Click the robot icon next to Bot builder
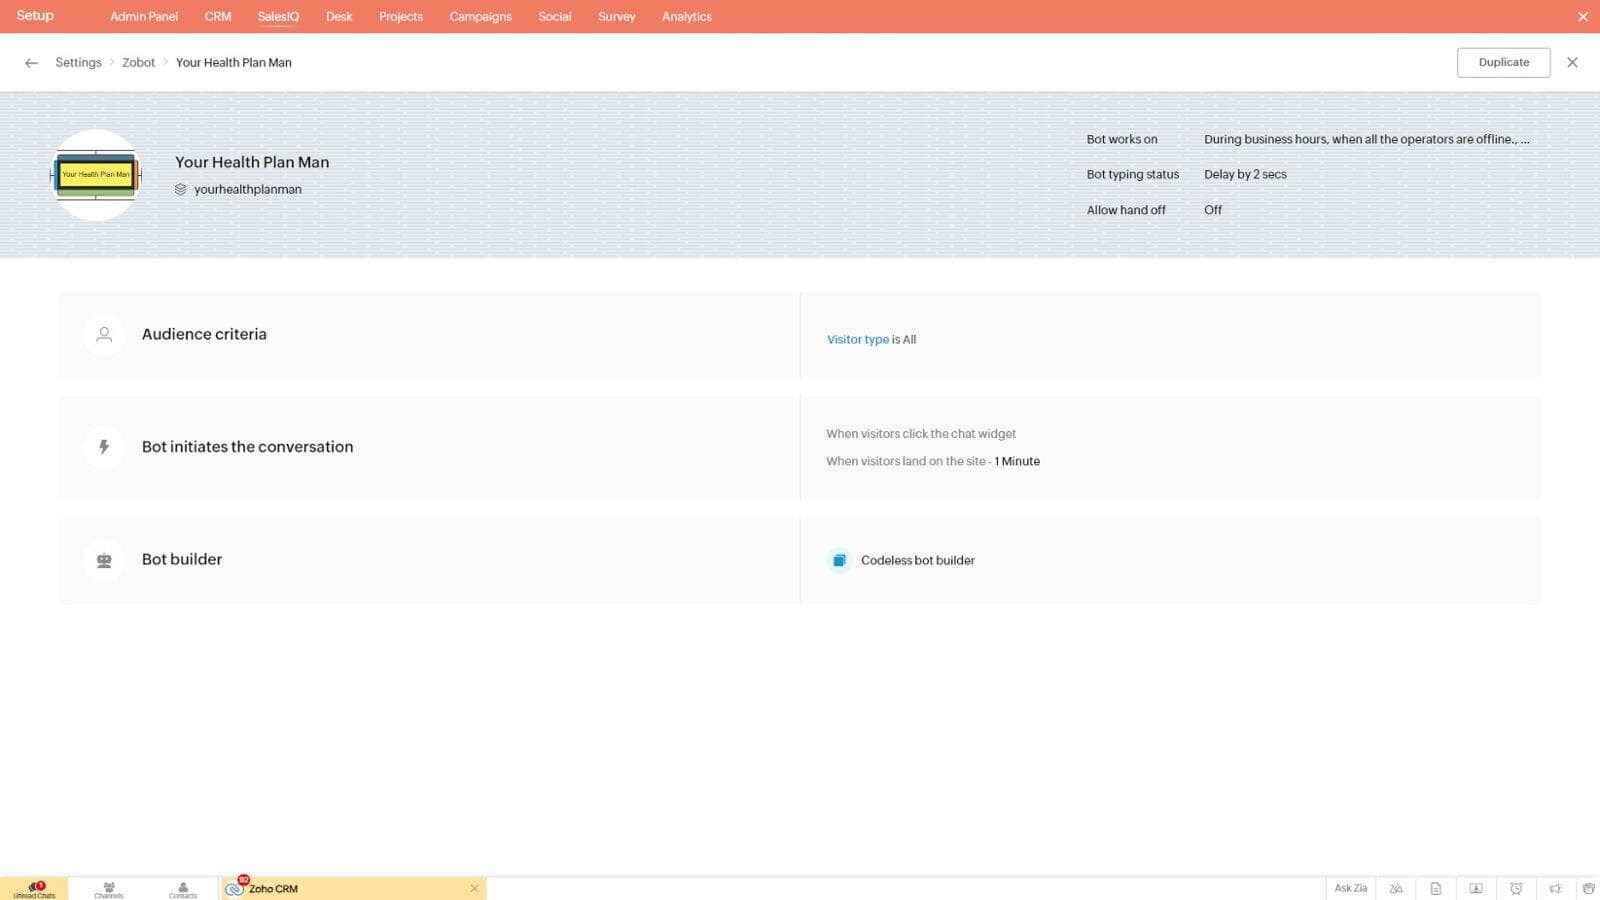 coord(104,560)
